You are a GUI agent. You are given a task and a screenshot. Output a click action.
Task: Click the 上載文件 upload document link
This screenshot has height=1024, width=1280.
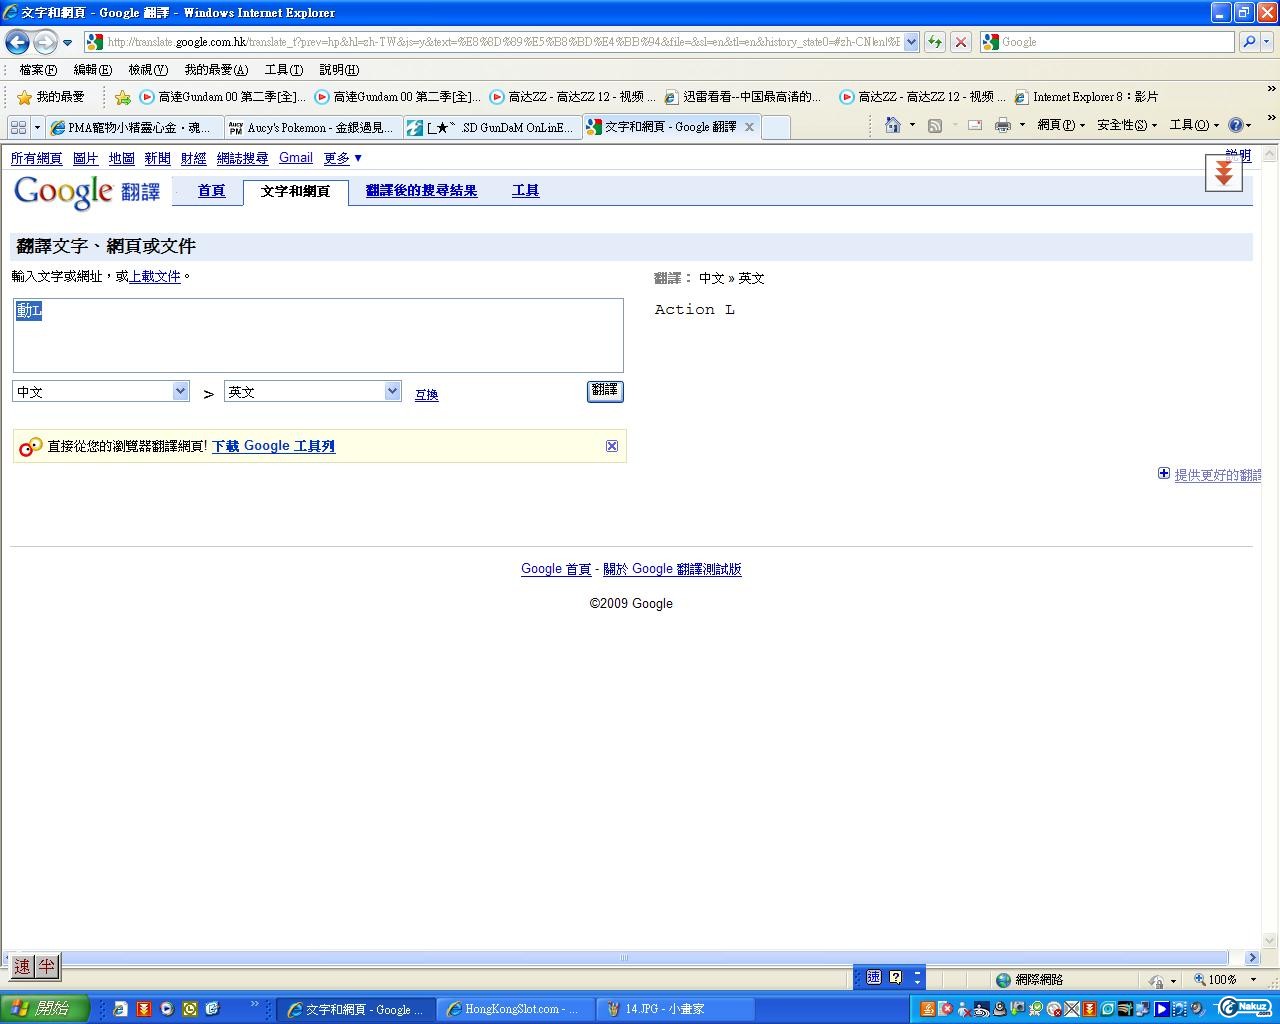point(155,277)
